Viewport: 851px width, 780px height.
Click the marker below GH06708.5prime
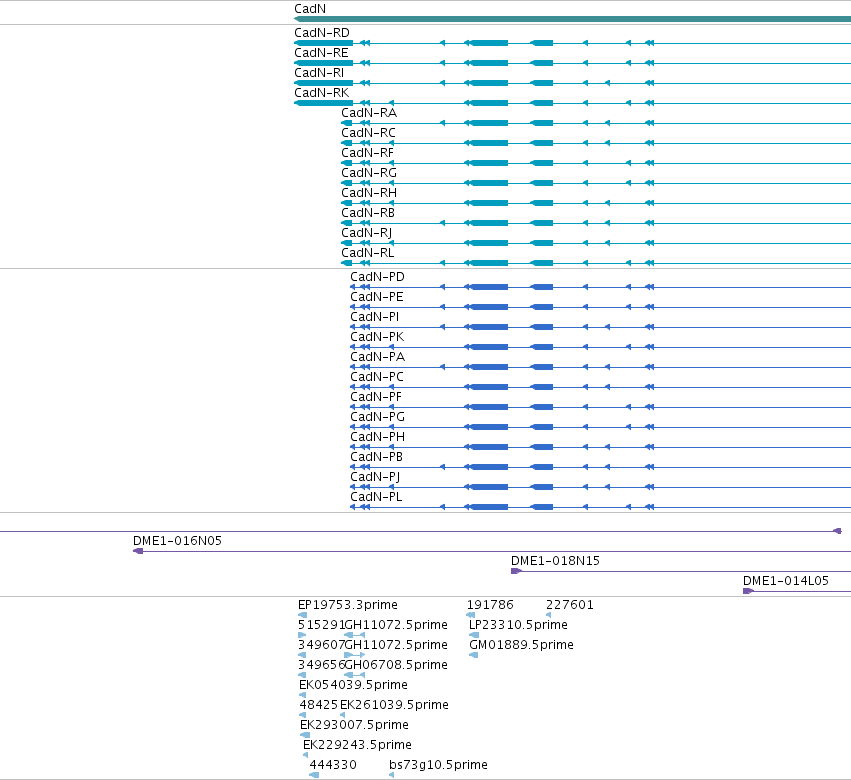[355, 675]
